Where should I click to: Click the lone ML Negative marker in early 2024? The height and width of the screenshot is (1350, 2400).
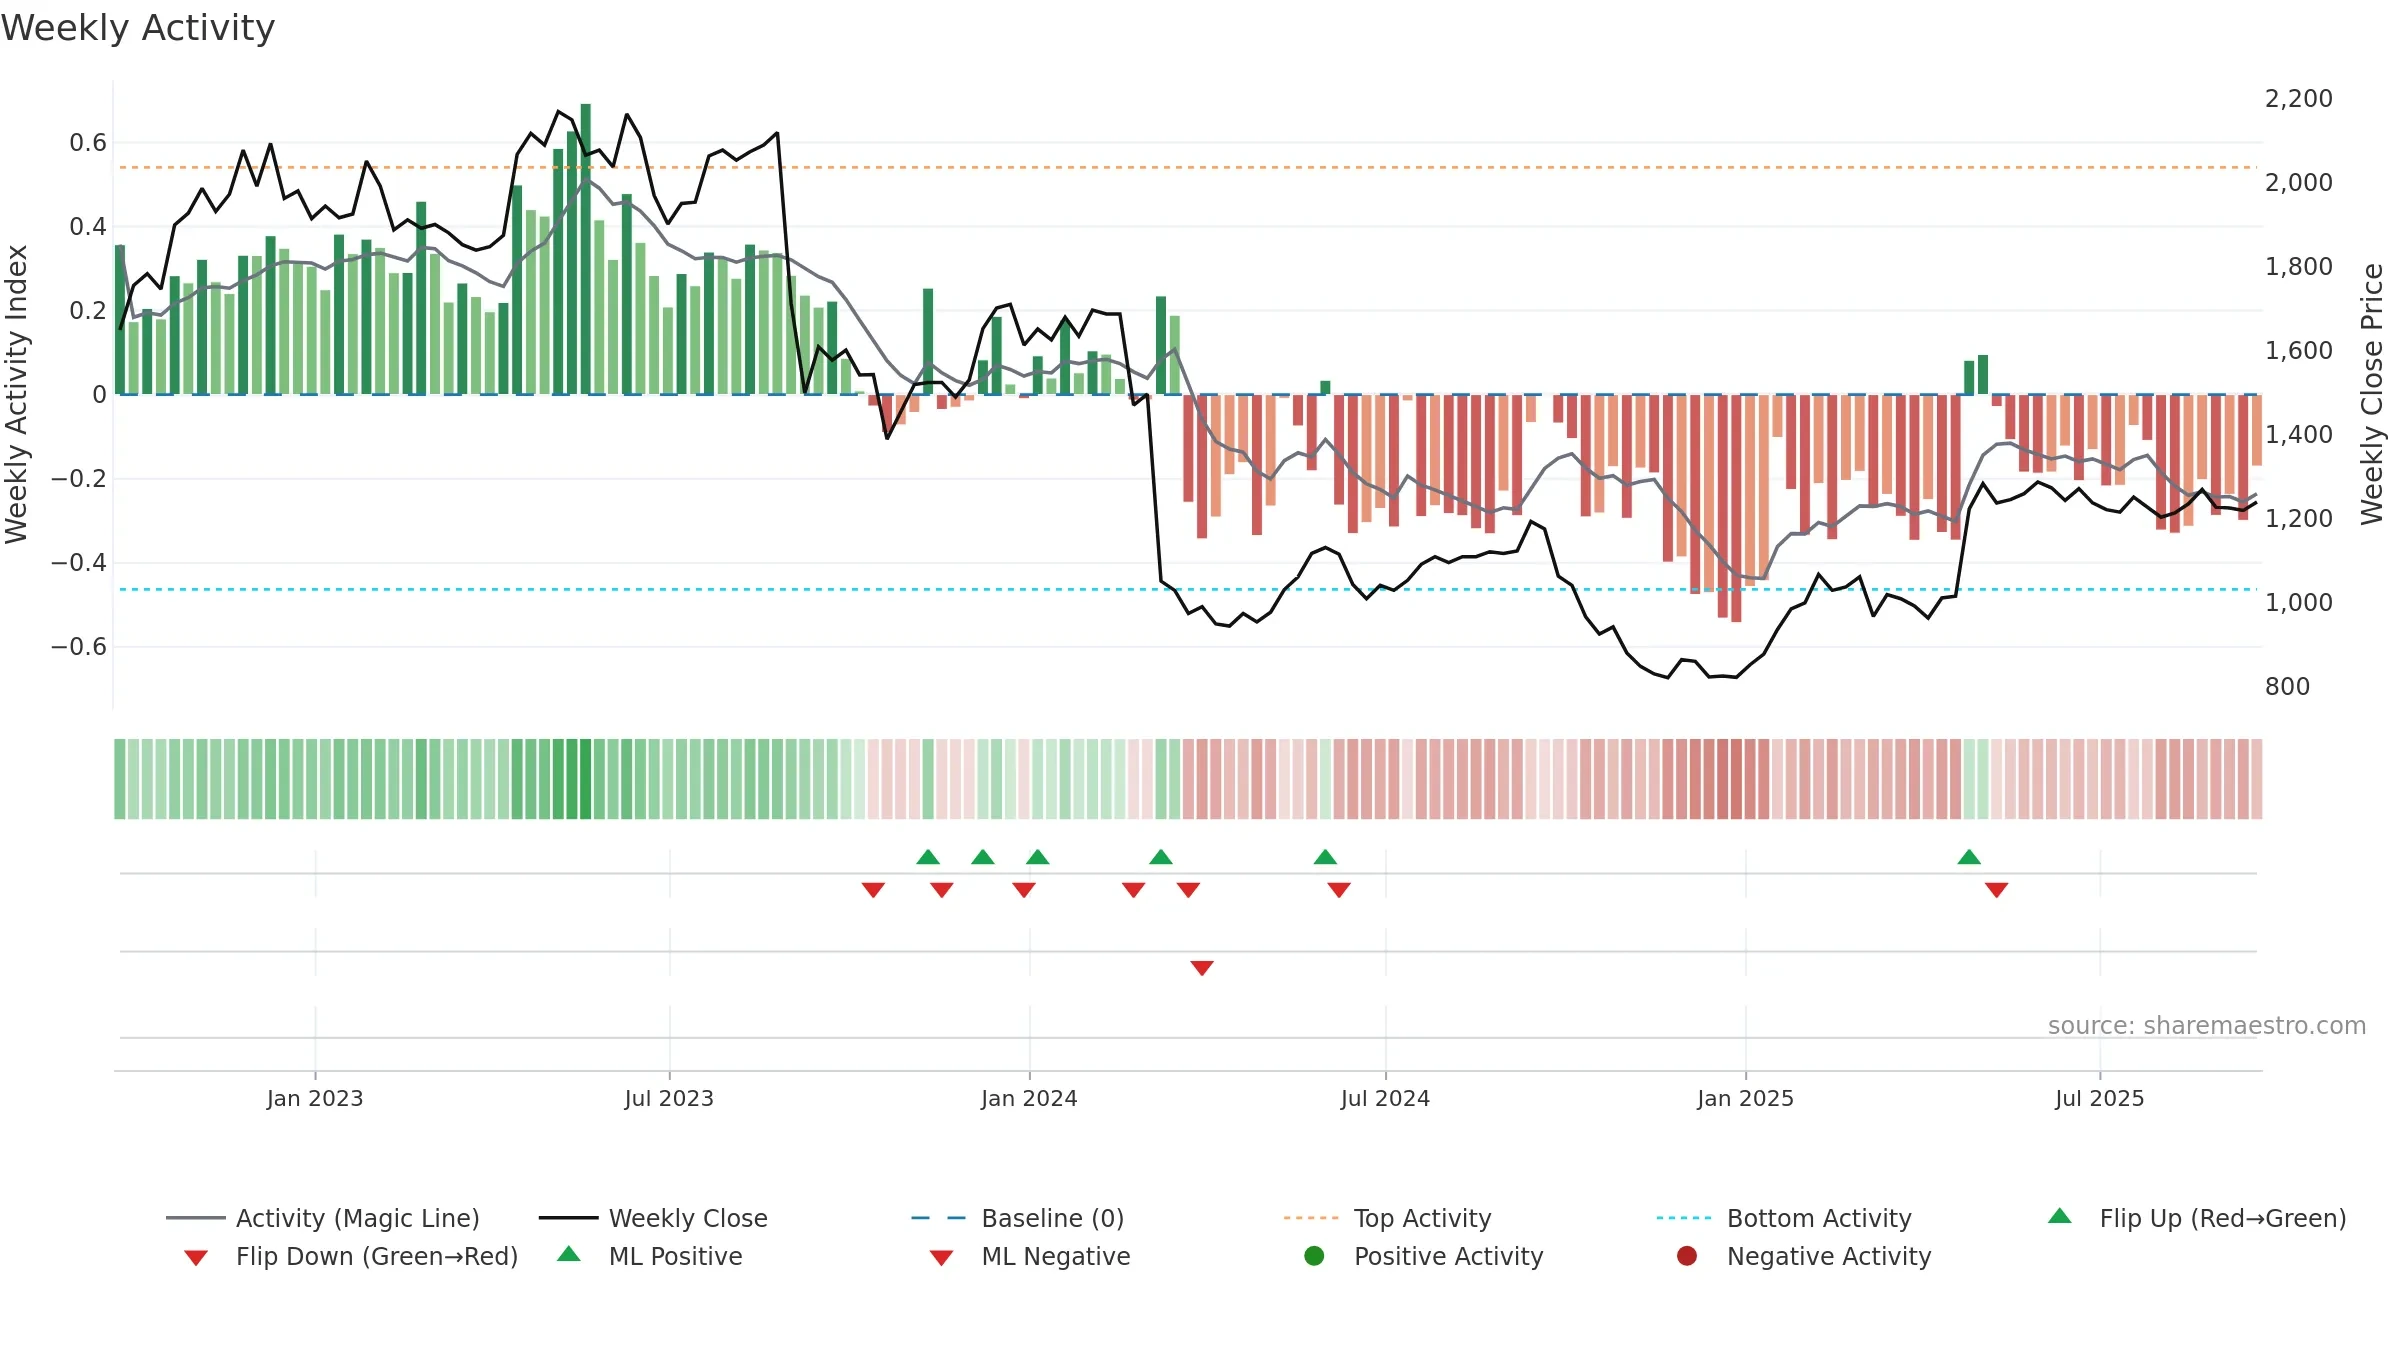tap(1202, 968)
